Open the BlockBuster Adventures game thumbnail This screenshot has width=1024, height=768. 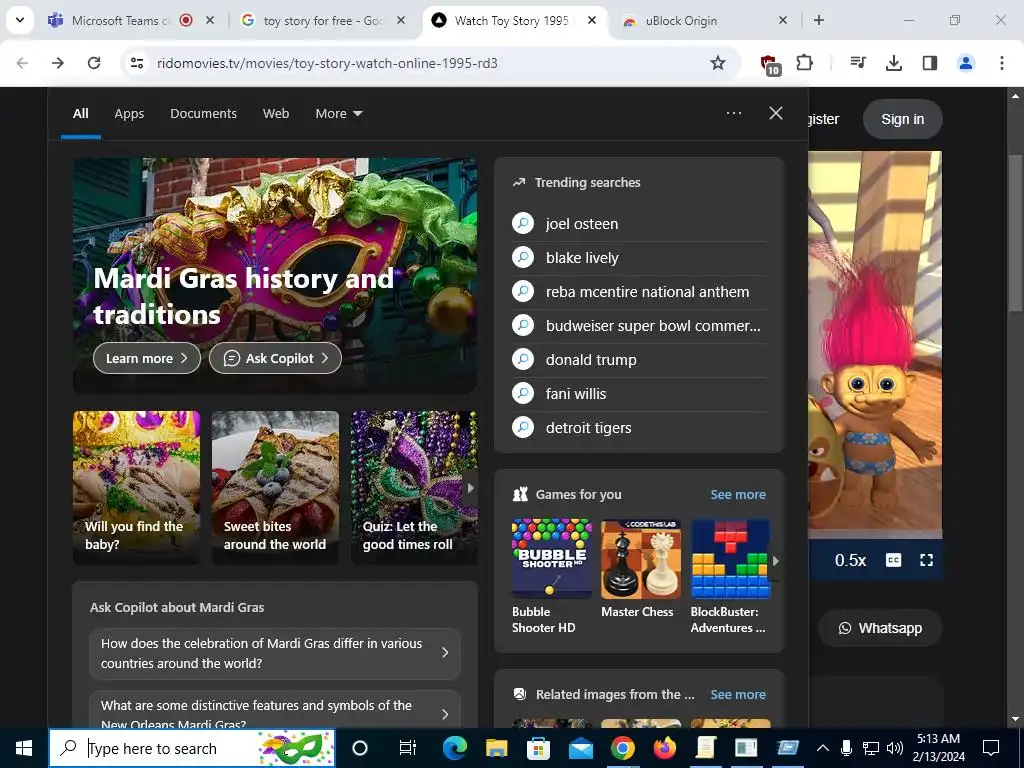[730, 559]
